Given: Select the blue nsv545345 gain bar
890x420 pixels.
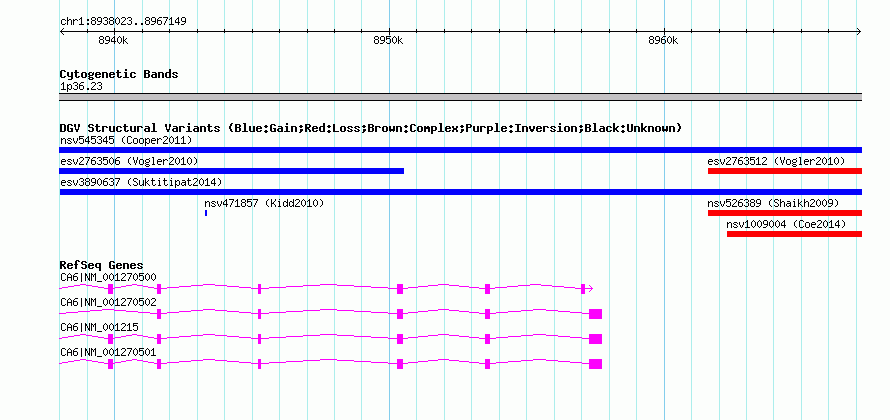Looking at the screenshot, I should coord(460,150).
